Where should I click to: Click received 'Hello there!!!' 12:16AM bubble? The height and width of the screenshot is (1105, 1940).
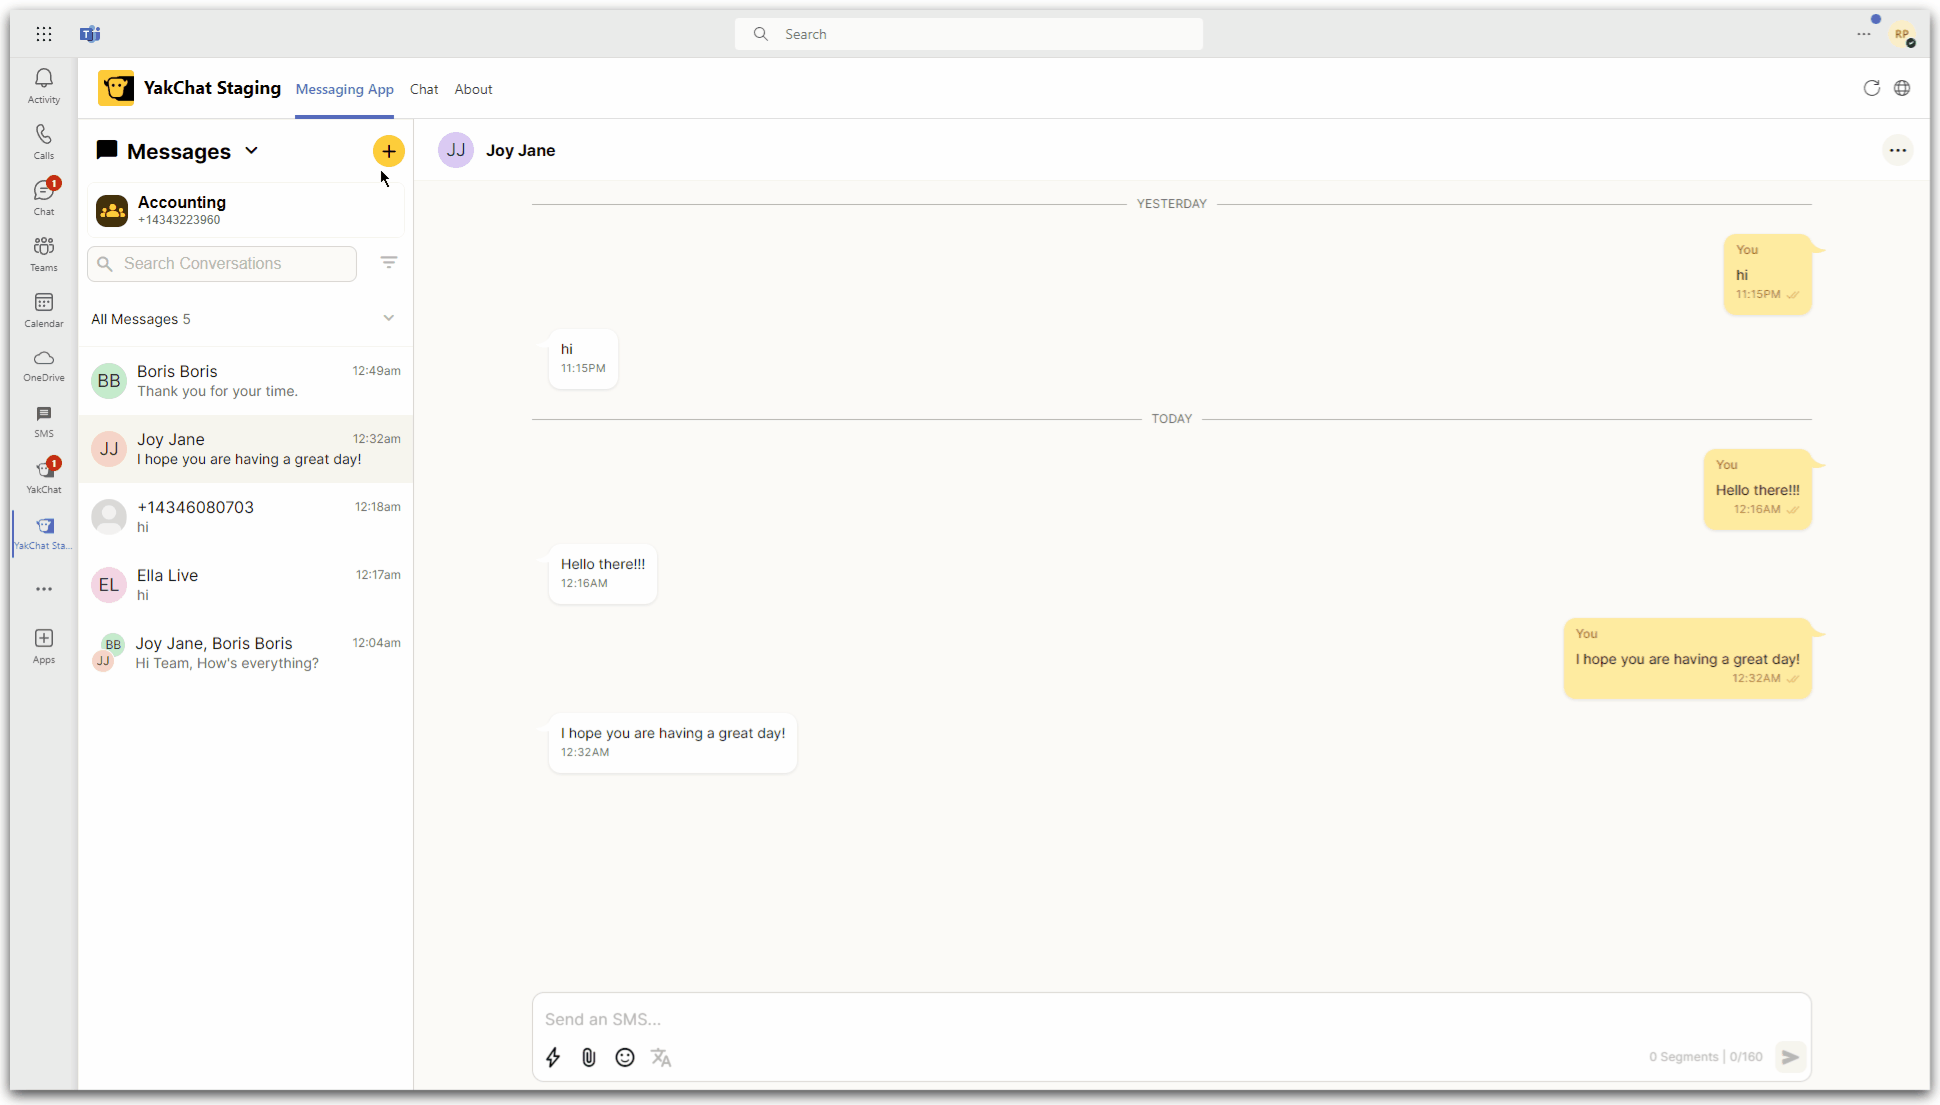(x=603, y=574)
